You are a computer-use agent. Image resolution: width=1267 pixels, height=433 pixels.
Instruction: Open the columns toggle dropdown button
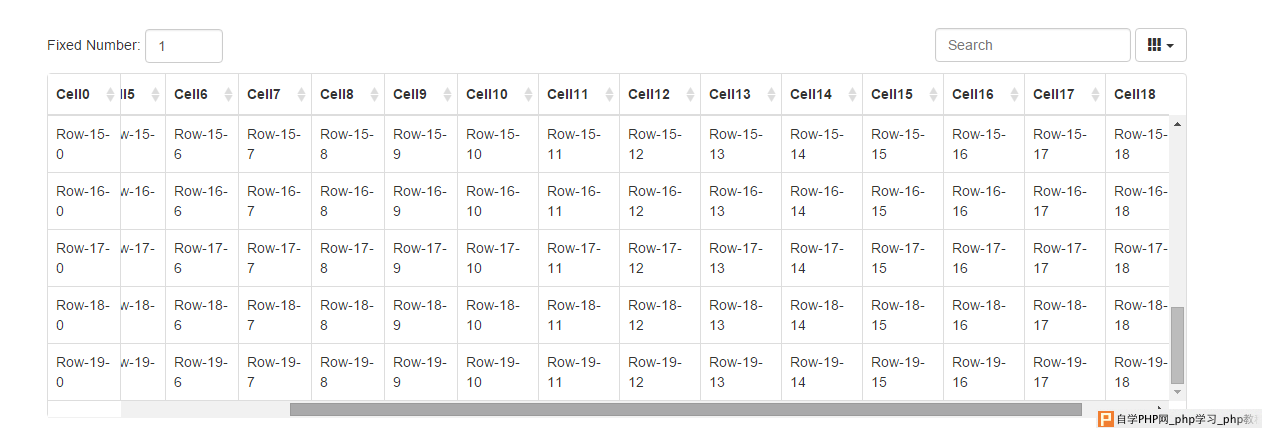pos(1160,45)
